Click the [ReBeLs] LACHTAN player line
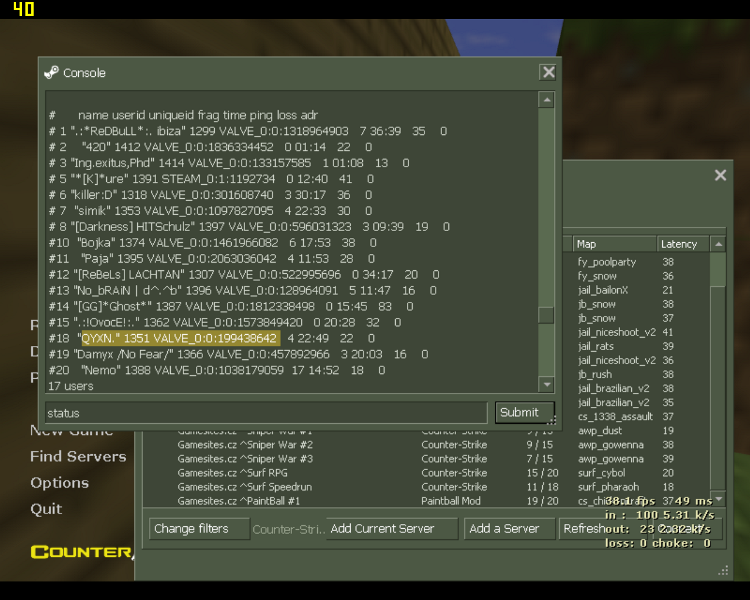This screenshot has height=600, width=750. pyautogui.click(x=243, y=275)
